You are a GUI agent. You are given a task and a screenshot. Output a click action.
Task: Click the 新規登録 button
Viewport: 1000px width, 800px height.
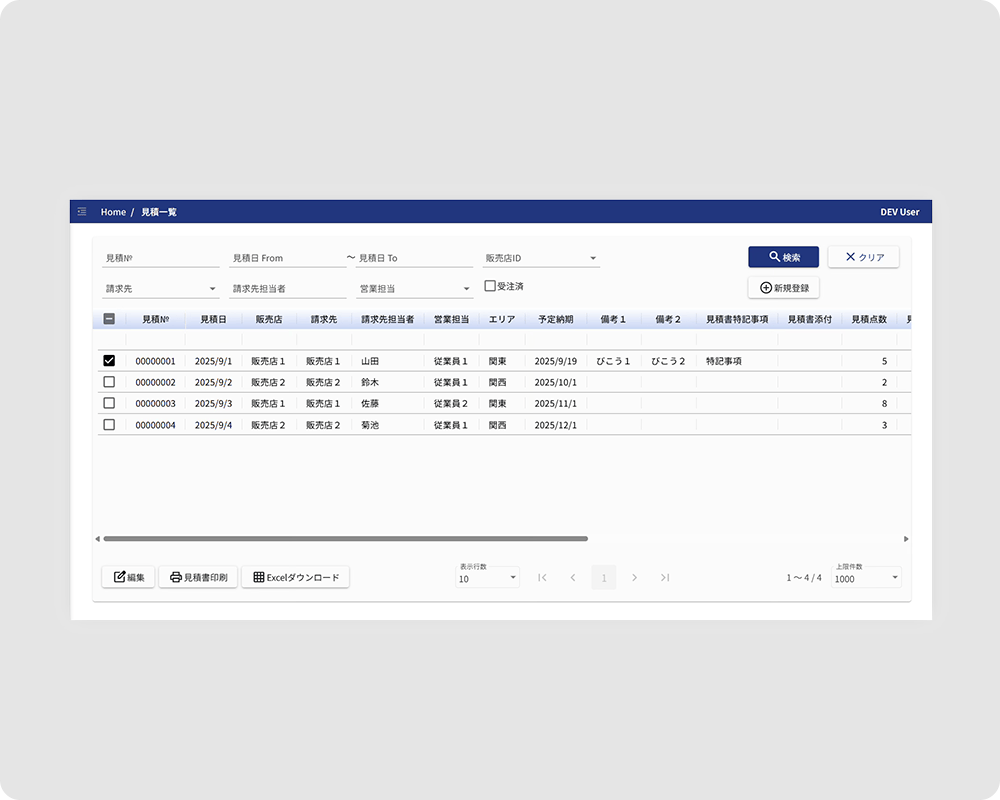[783, 288]
